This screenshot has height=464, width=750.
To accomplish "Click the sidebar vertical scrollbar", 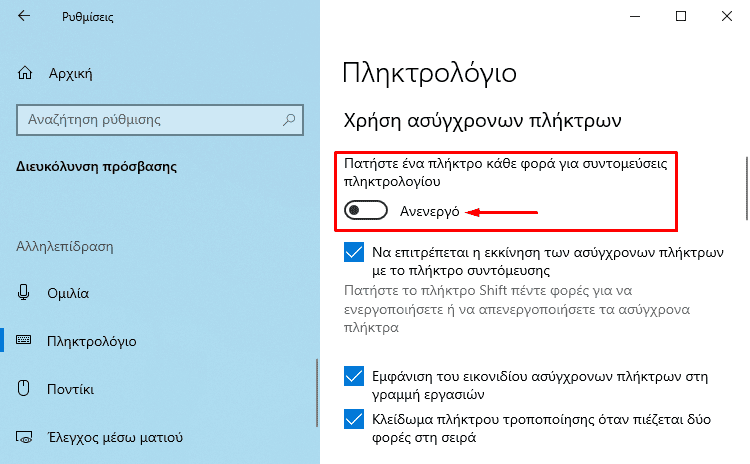I will pos(317,393).
